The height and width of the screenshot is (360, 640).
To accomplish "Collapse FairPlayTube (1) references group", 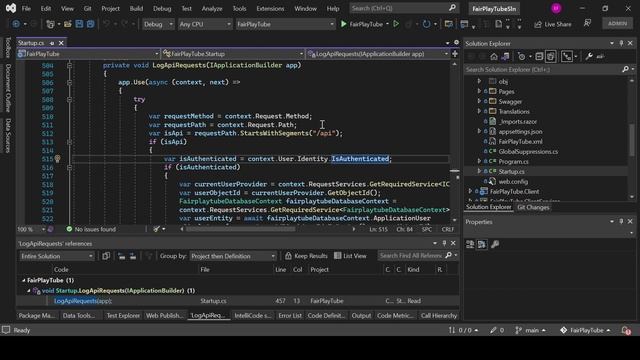I will [24, 280].
